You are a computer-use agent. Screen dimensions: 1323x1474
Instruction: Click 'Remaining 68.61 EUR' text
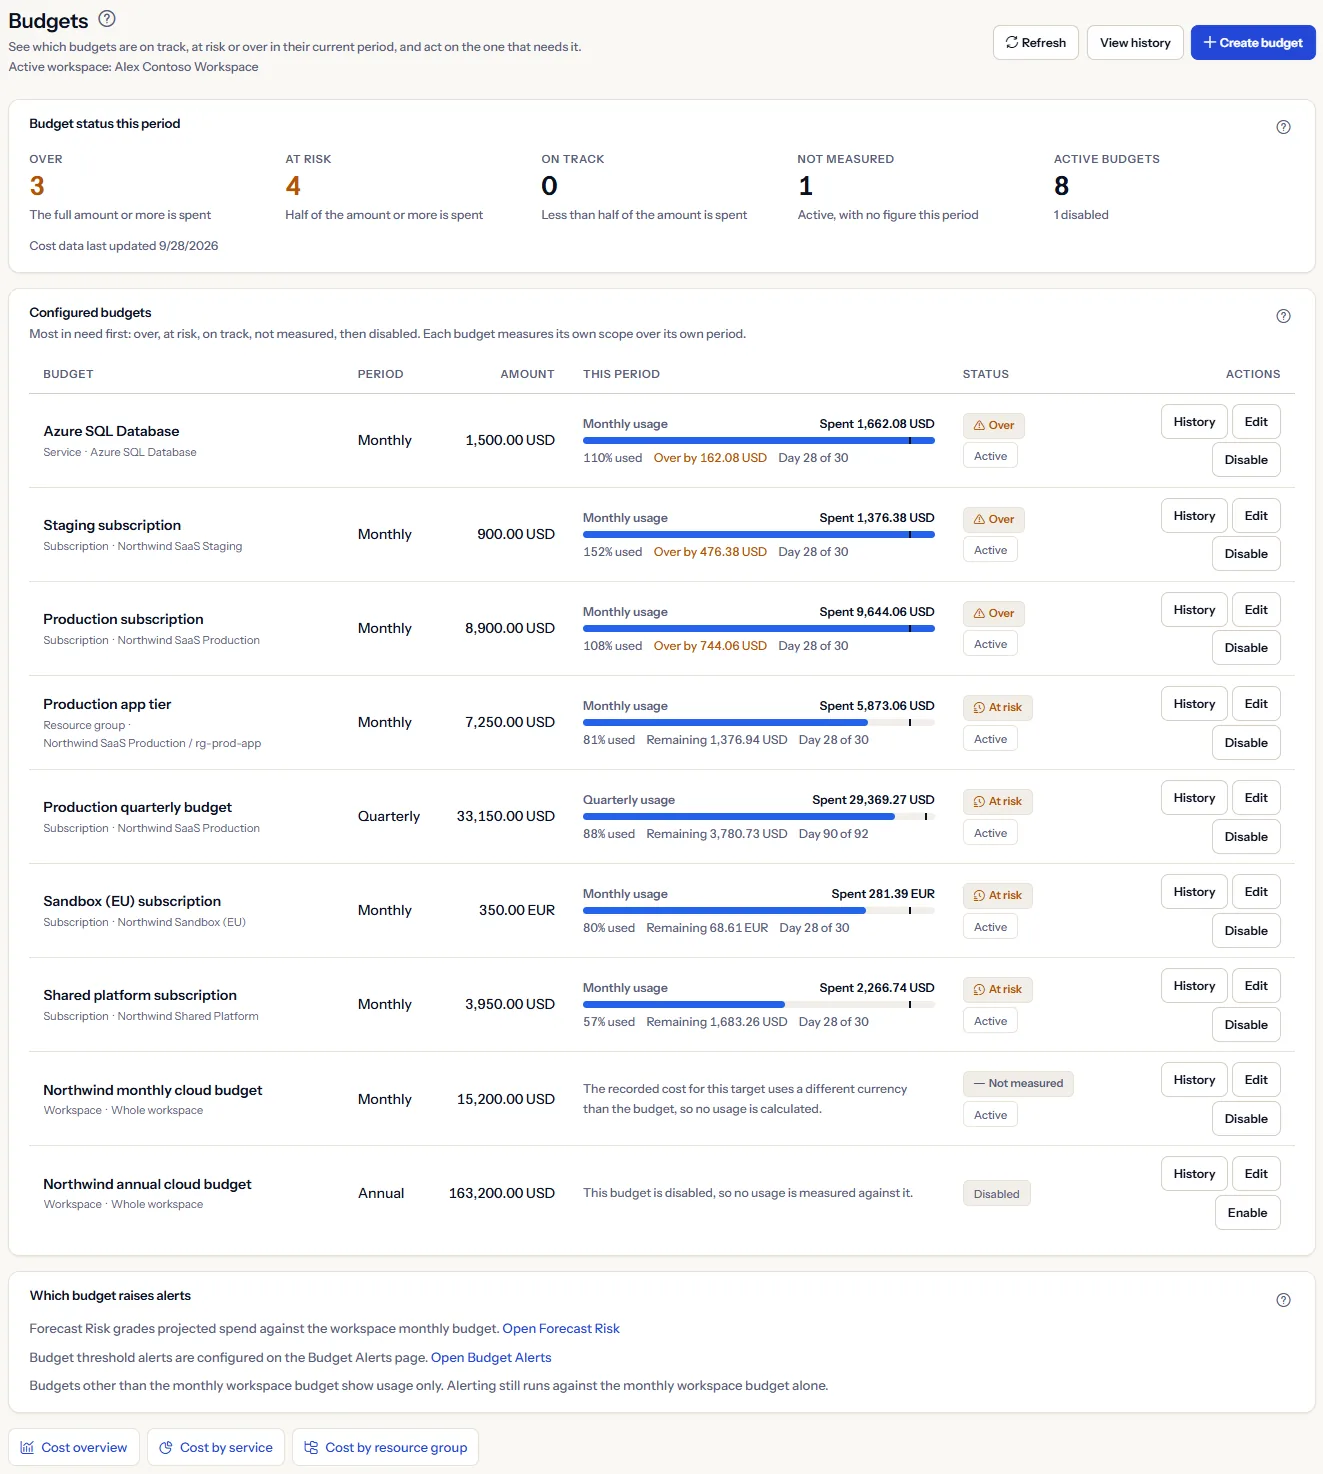(x=707, y=928)
